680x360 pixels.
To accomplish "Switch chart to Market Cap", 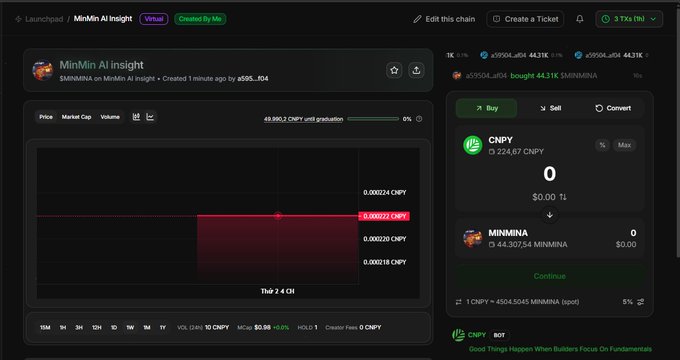I will pos(76,117).
